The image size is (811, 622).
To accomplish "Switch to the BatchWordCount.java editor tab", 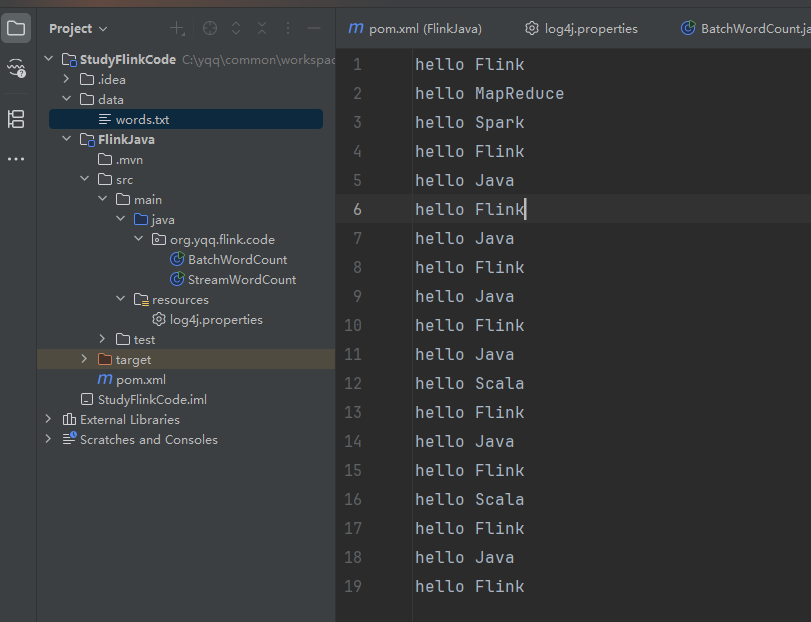I will [x=745, y=28].
